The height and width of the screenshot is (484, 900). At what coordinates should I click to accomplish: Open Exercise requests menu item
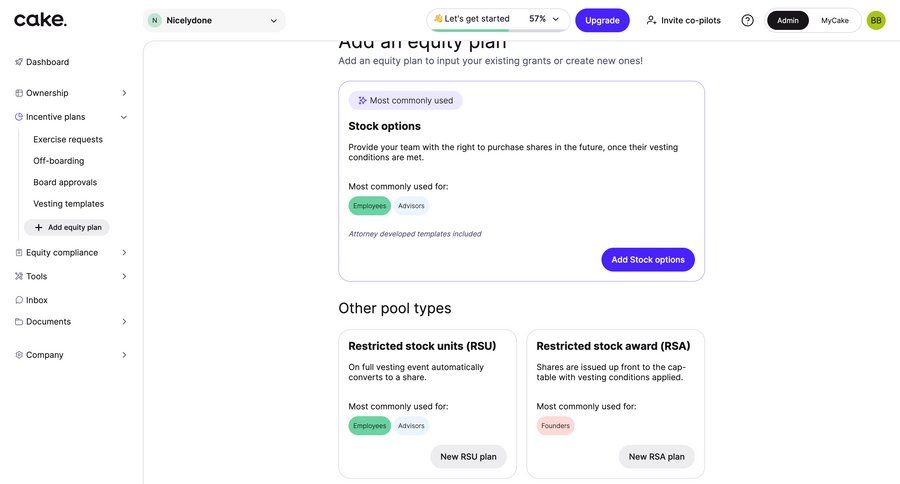coord(68,140)
